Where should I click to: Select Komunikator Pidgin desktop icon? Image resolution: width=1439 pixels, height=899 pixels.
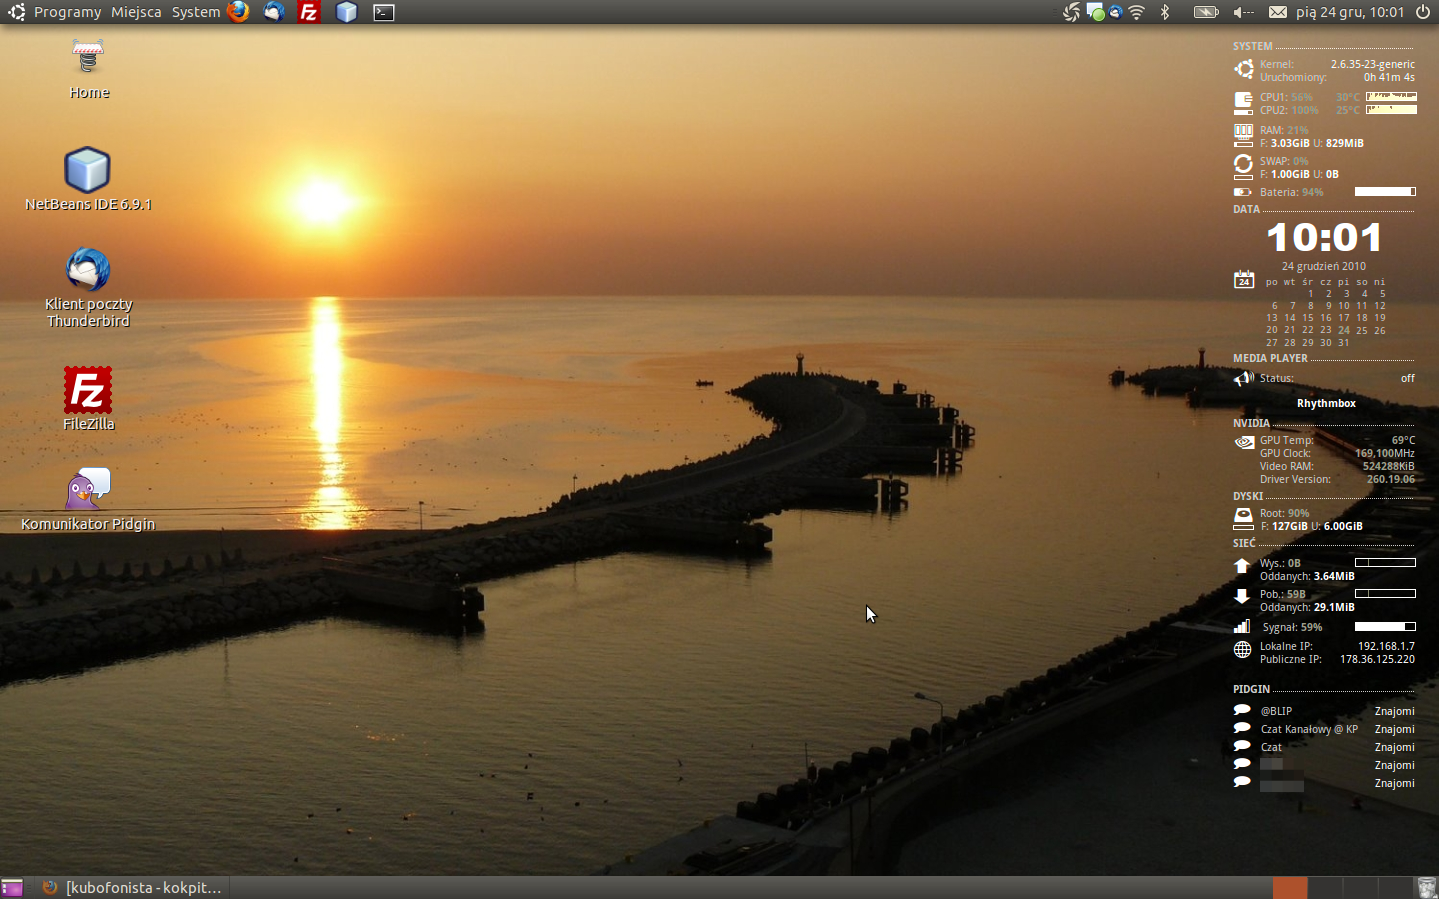pyautogui.click(x=88, y=490)
